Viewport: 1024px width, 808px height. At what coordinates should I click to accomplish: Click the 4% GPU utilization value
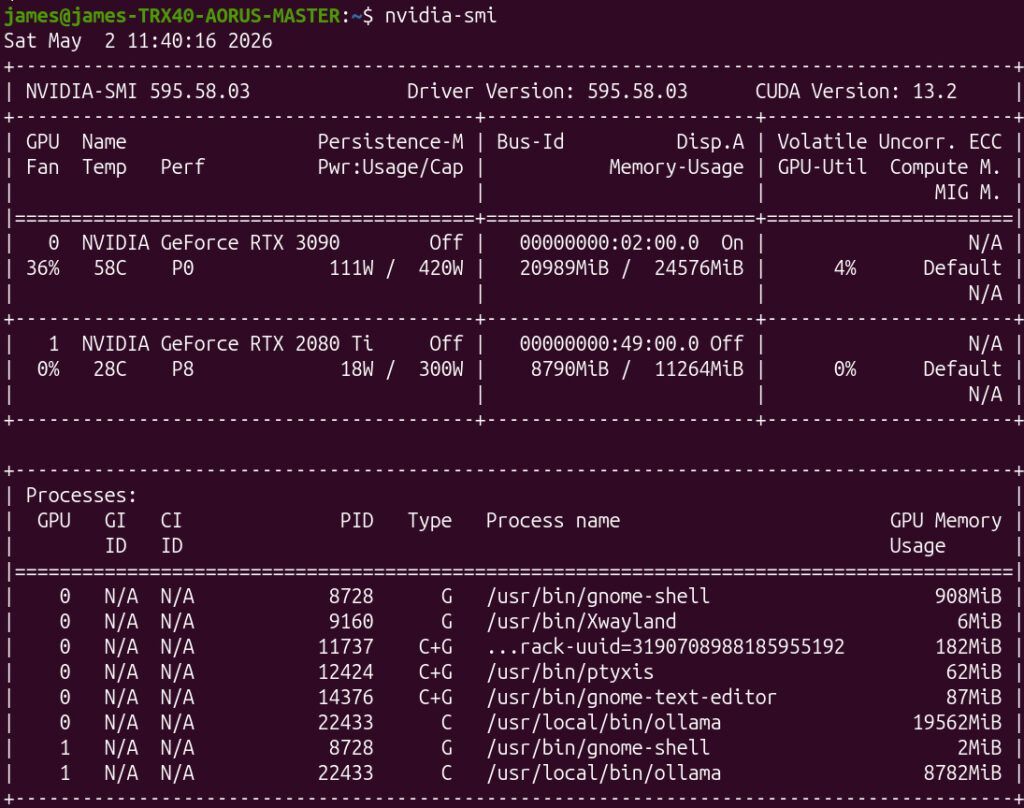pyautogui.click(x=845, y=268)
